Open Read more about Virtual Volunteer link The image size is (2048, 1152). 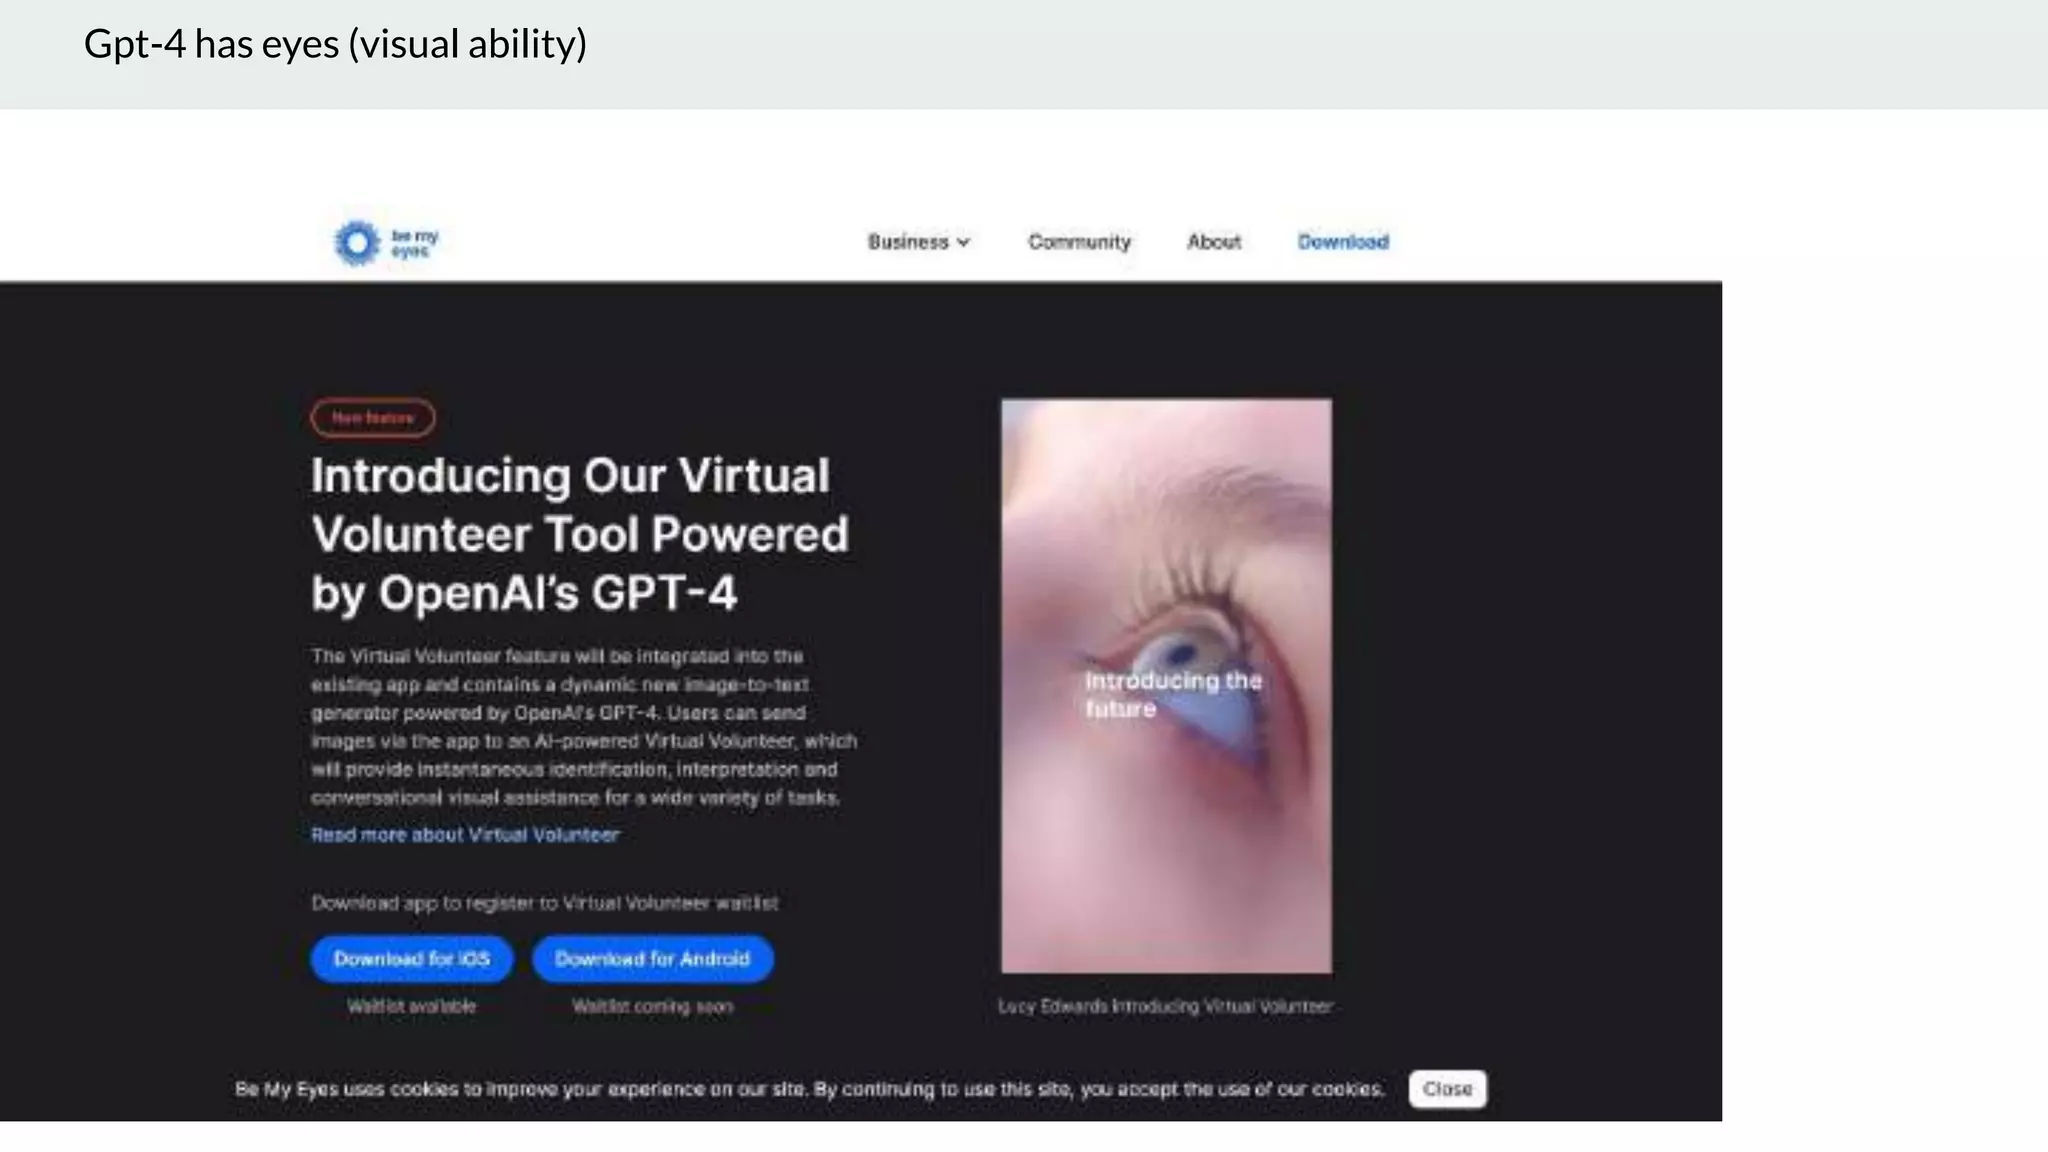[465, 835]
